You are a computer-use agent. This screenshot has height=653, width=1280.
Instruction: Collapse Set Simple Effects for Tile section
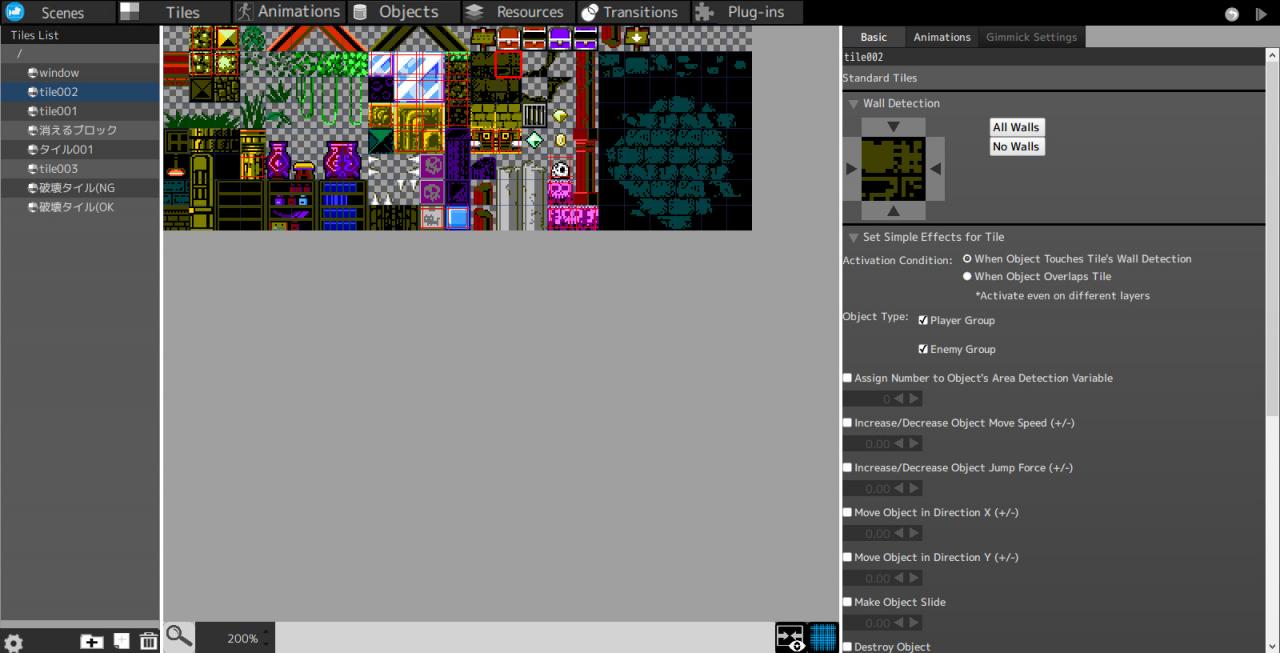853,237
